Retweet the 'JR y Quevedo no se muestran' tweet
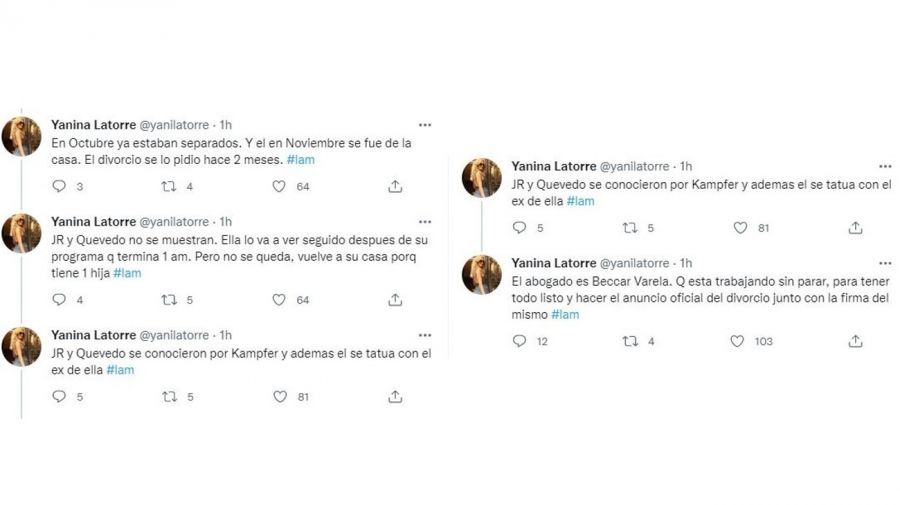The width and height of the screenshot is (900, 505). point(169,299)
